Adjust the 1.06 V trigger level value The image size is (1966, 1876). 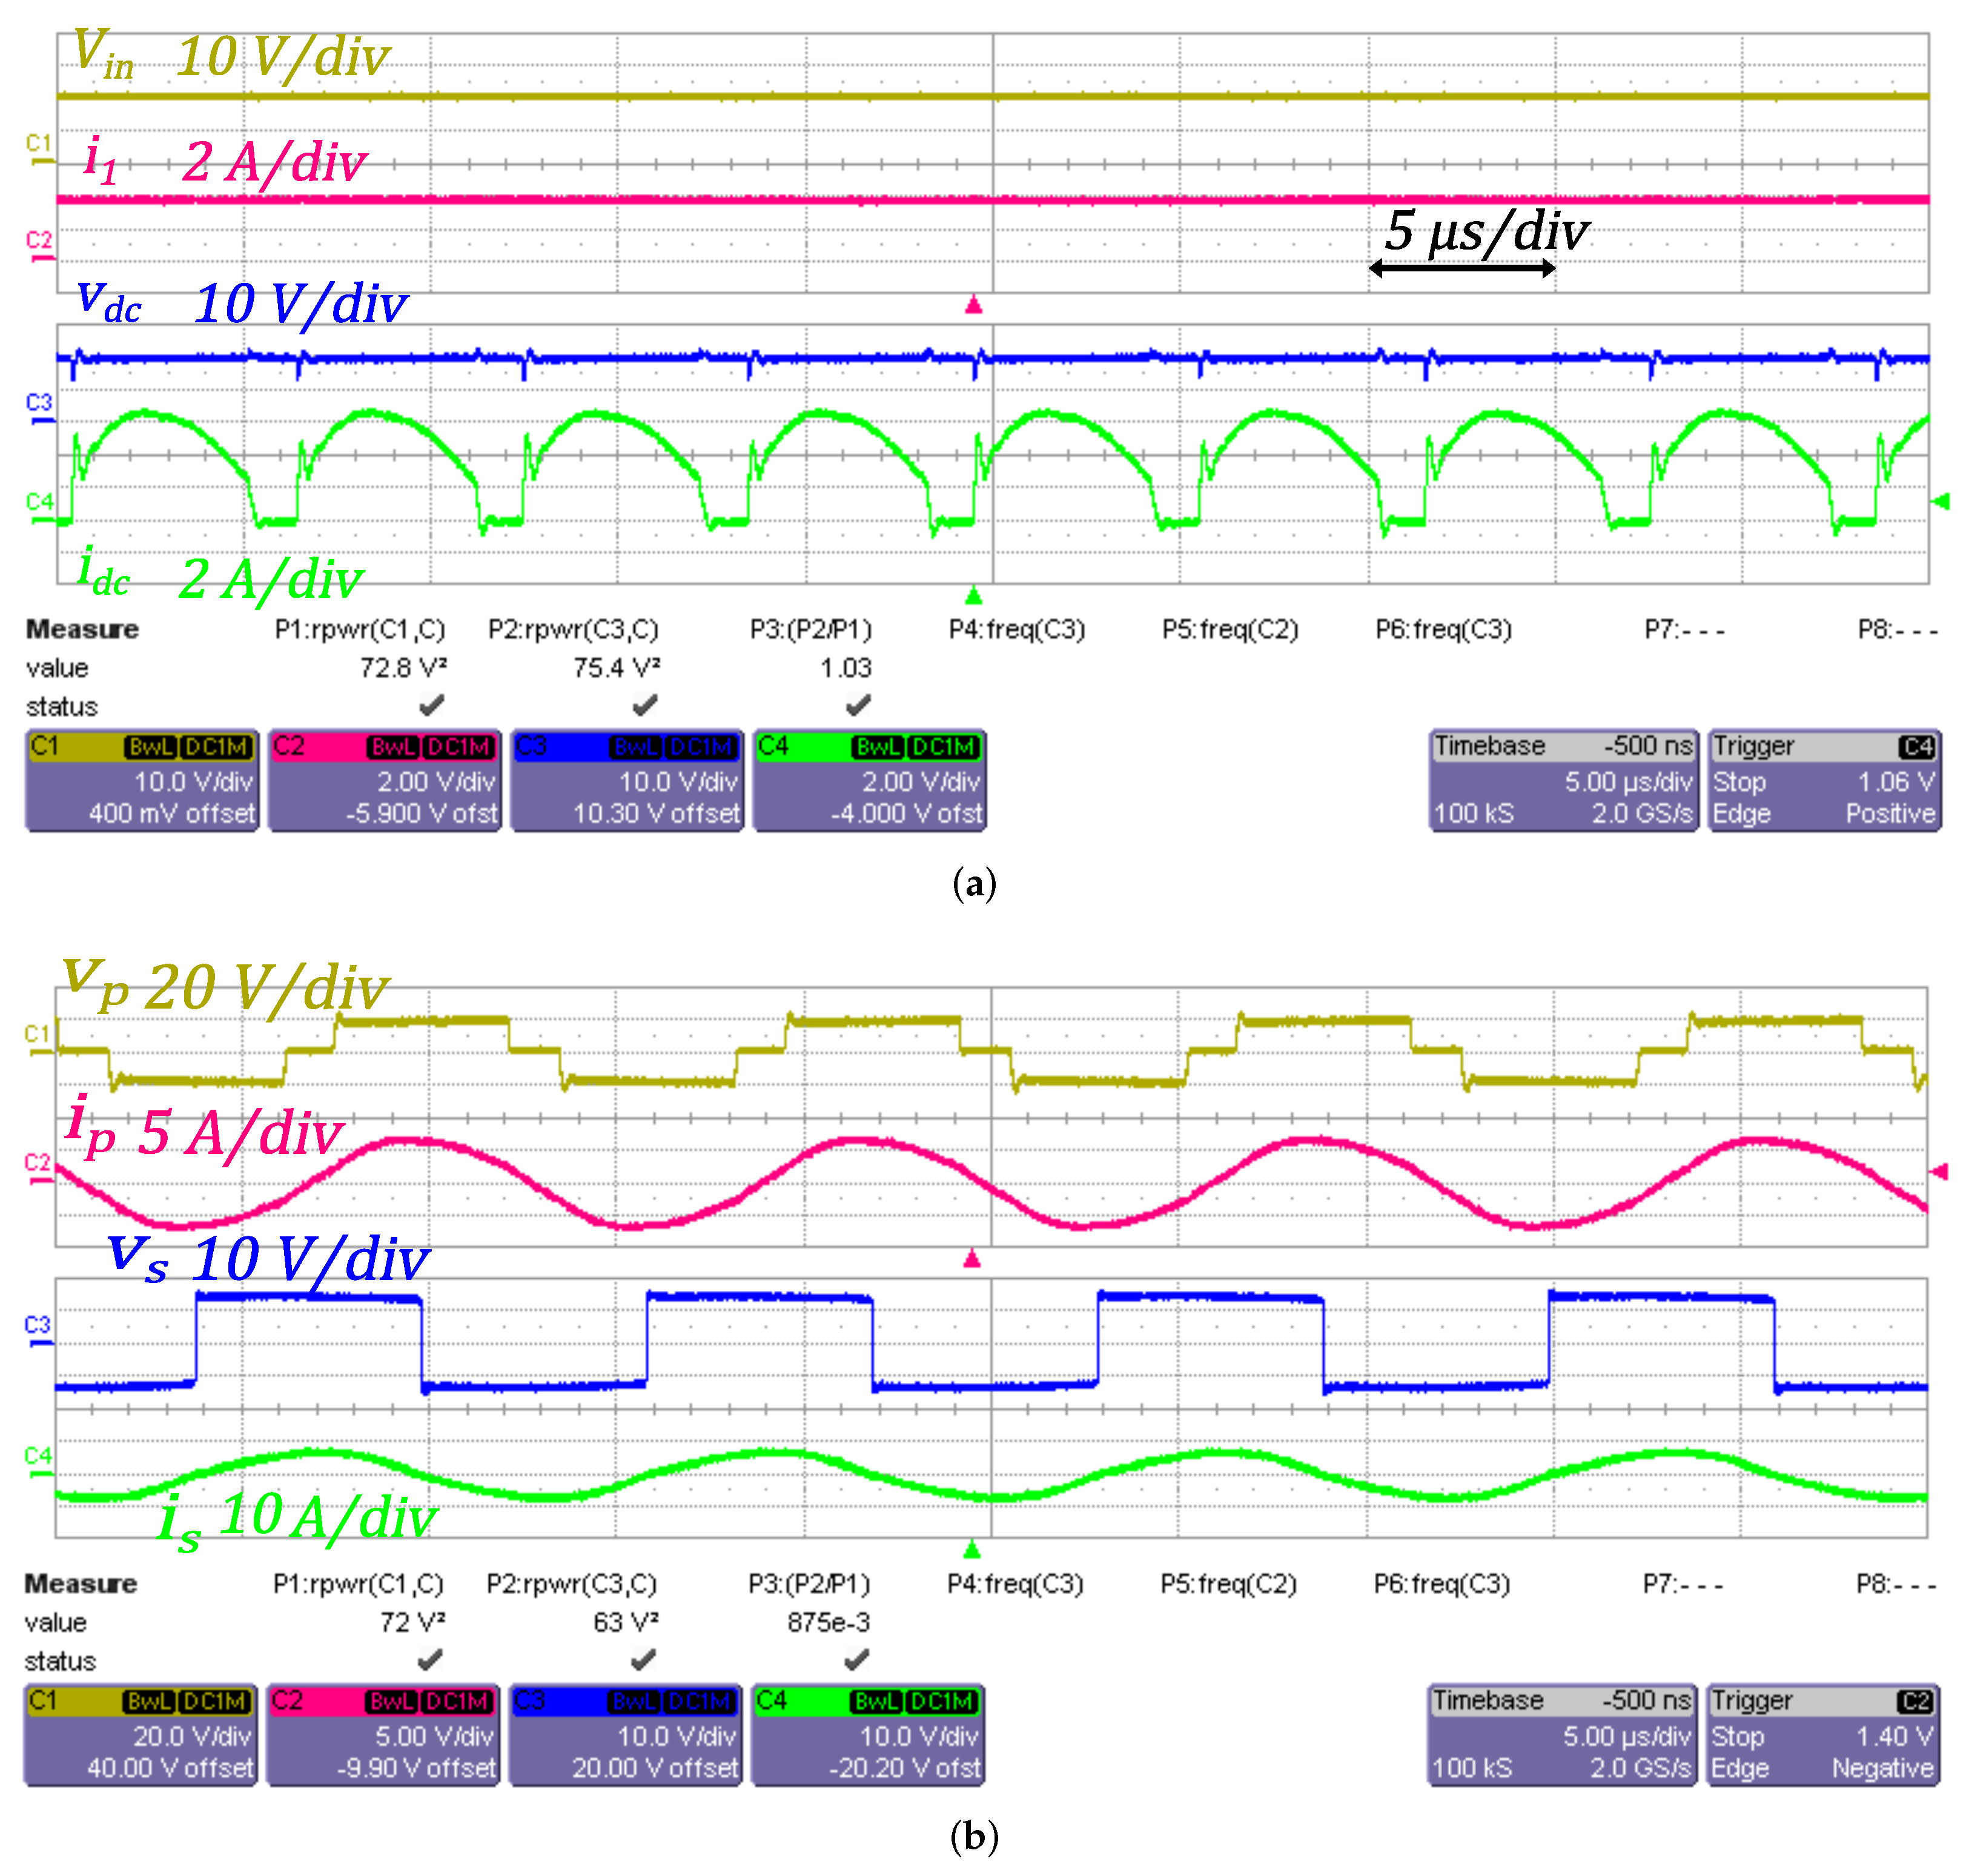coord(1895,782)
